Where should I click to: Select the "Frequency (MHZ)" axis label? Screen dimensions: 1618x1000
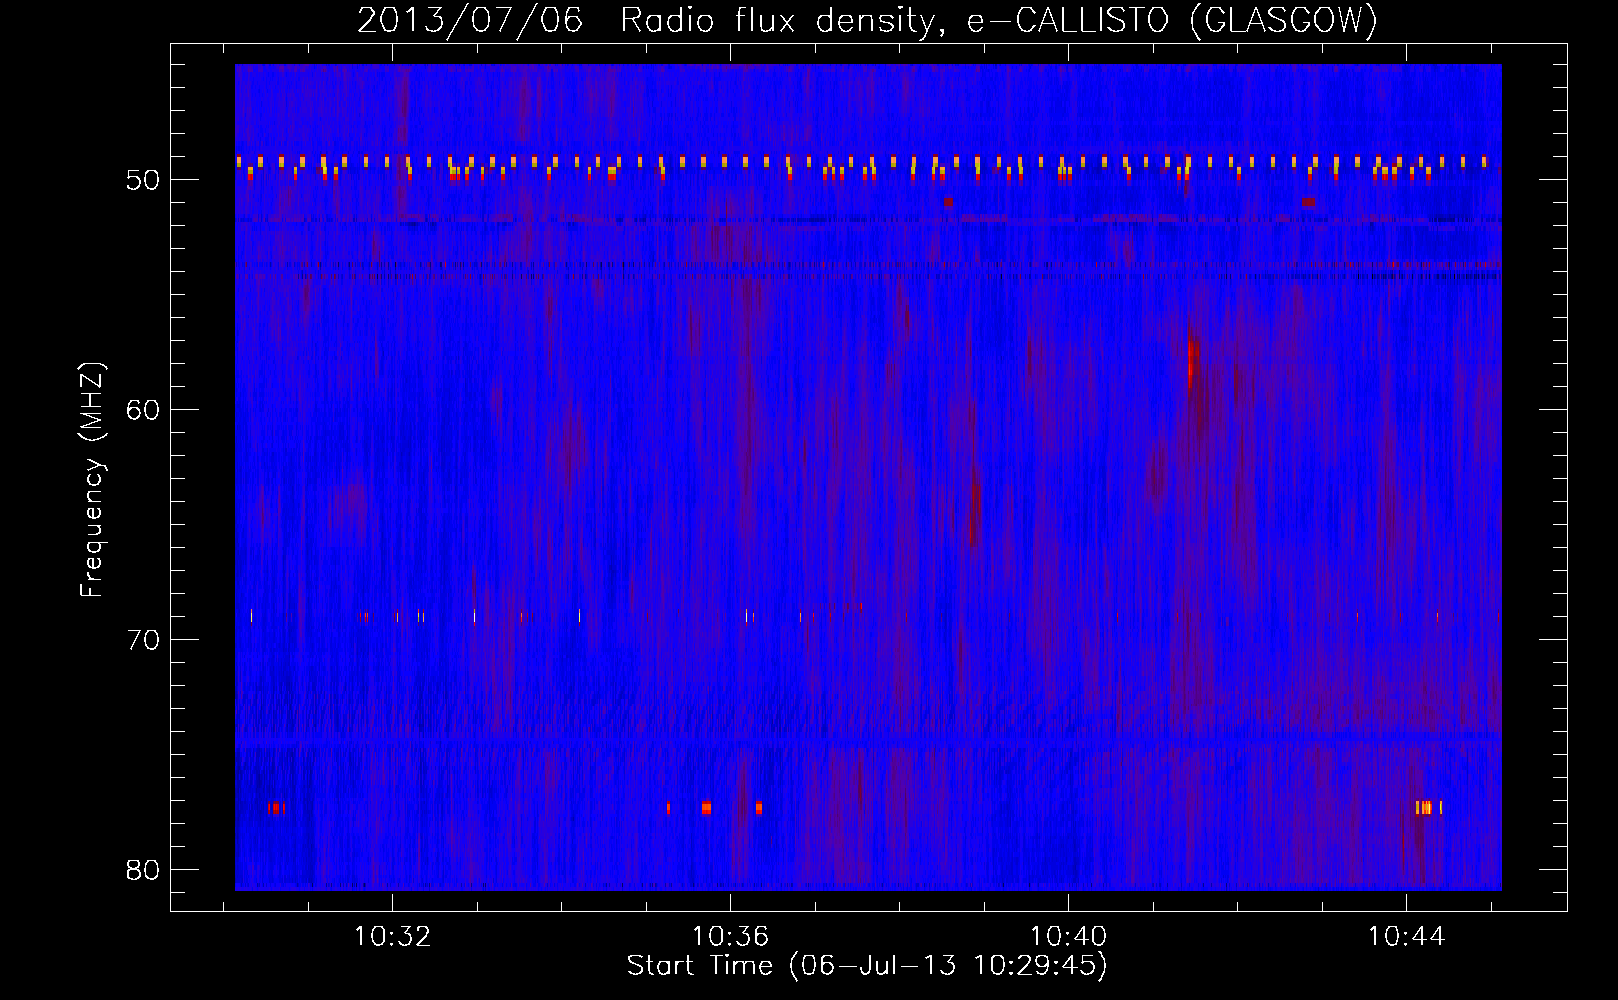tap(92, 480)
